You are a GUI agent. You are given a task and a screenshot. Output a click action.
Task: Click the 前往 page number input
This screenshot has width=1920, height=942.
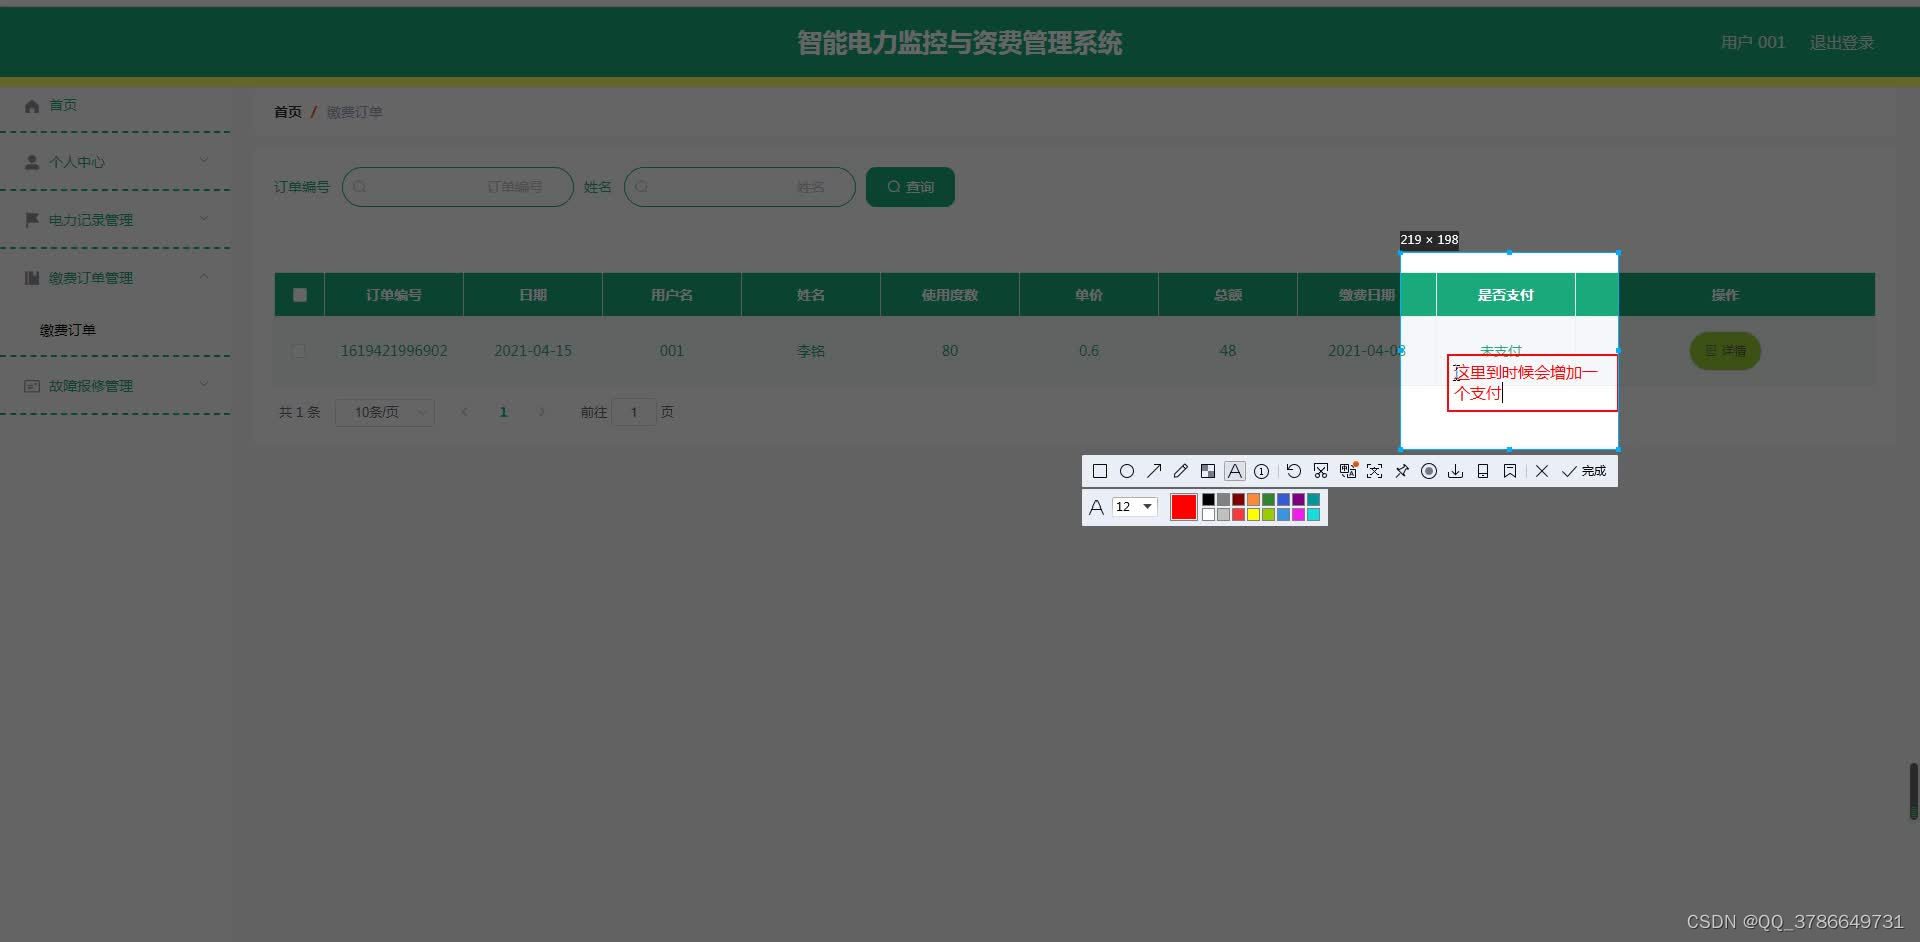[x=634, y=412]
